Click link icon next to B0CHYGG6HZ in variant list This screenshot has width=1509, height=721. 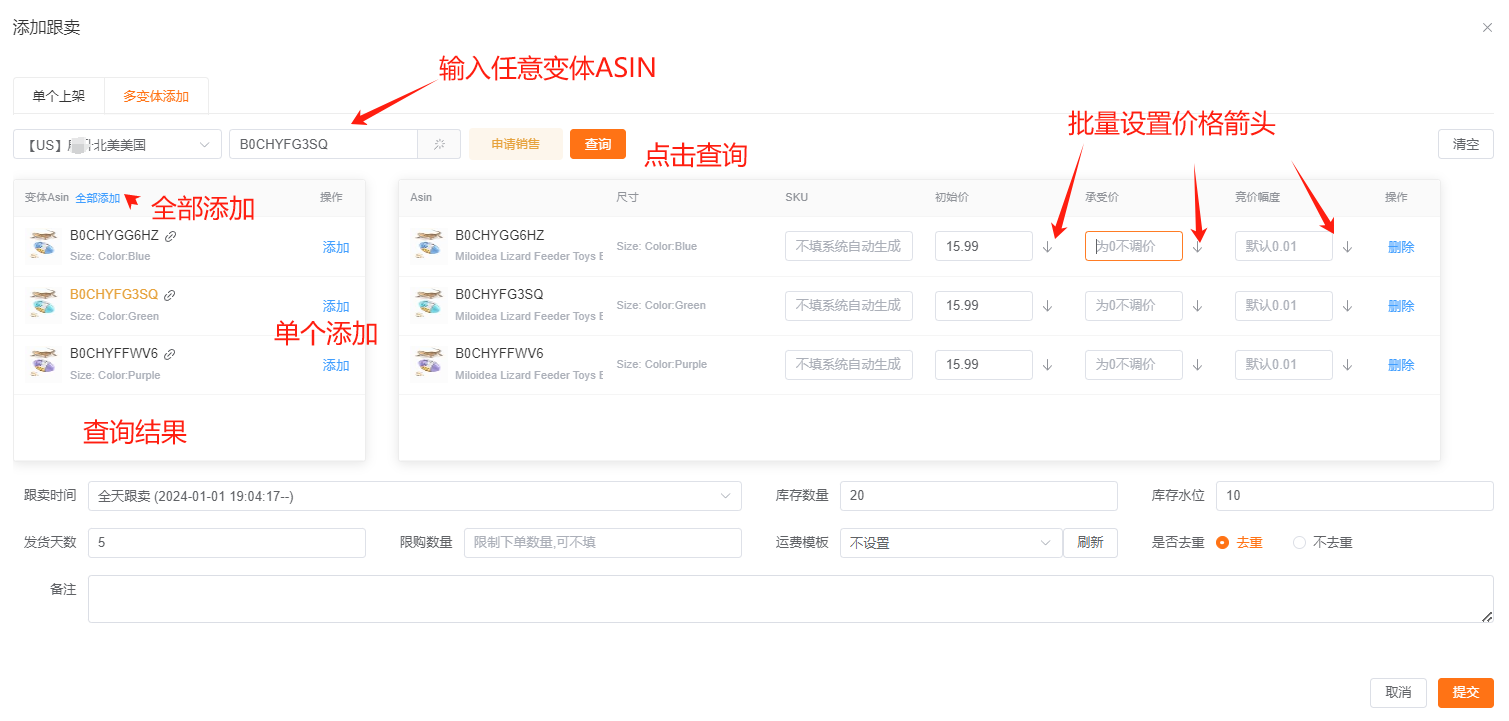[x=170, y=236]
